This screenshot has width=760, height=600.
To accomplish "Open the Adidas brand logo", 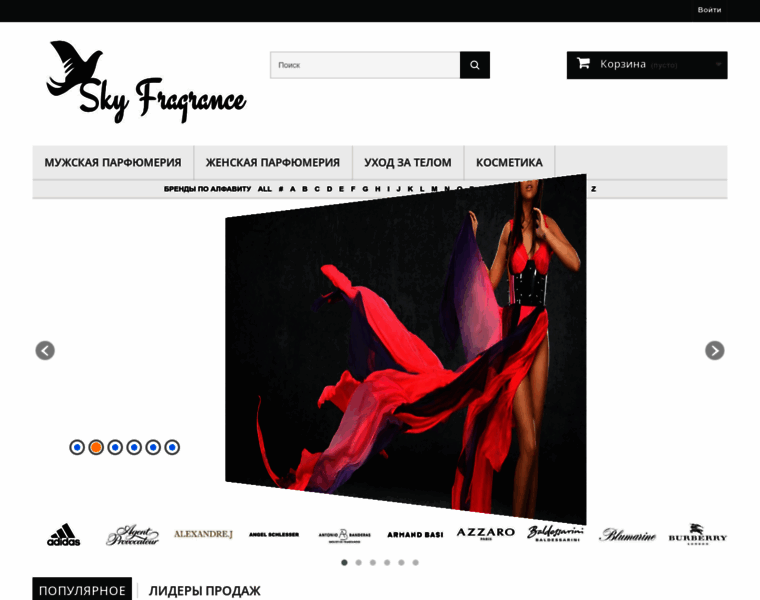I will click(63, 535).
